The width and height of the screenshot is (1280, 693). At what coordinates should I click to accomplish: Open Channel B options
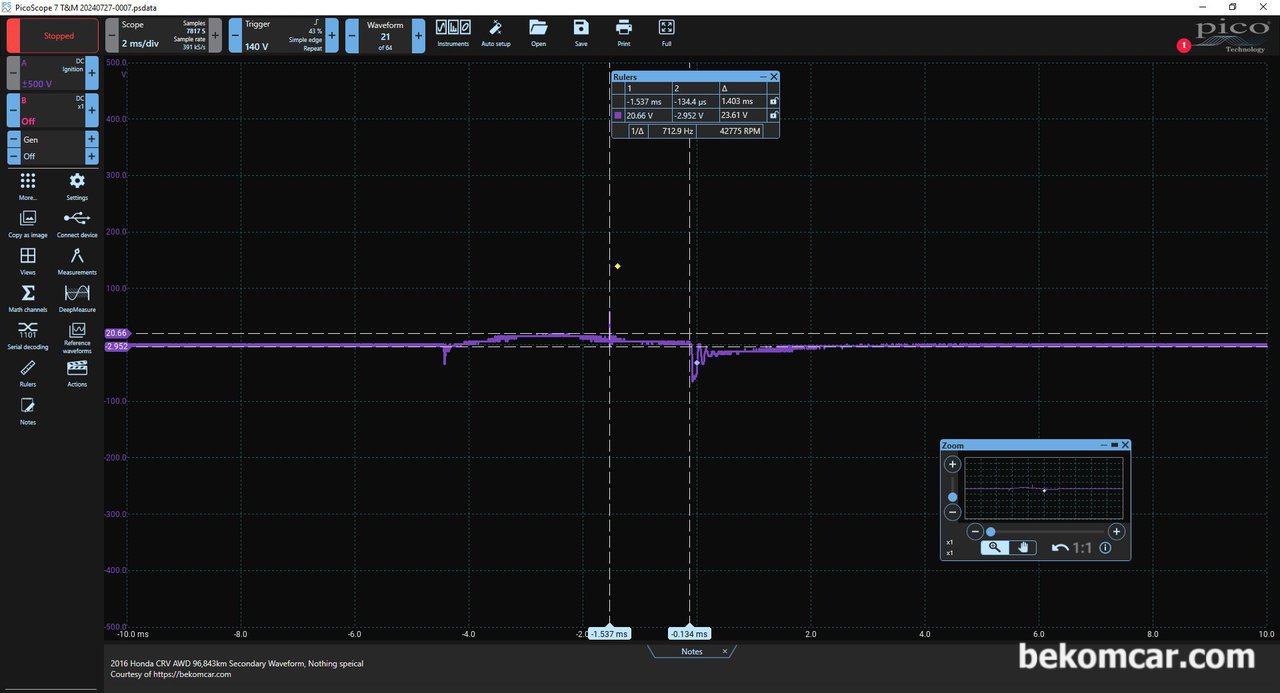pos(53,110)
